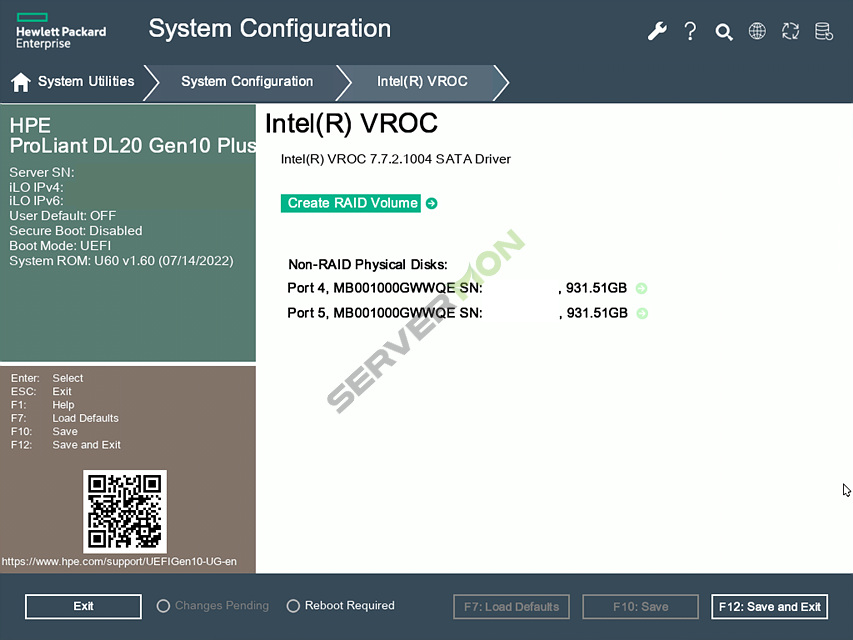The width and height of the screenshot is (853, 640).
Task: Click the circular arrows refresh icon
Action: (790, 31)
